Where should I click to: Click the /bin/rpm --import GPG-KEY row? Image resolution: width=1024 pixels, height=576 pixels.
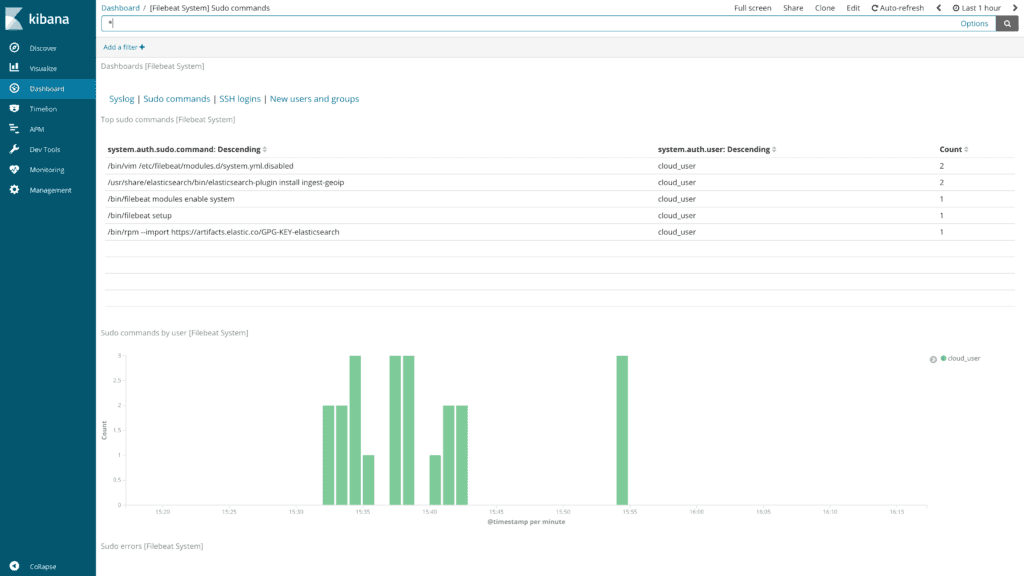[x=560, y=232]
